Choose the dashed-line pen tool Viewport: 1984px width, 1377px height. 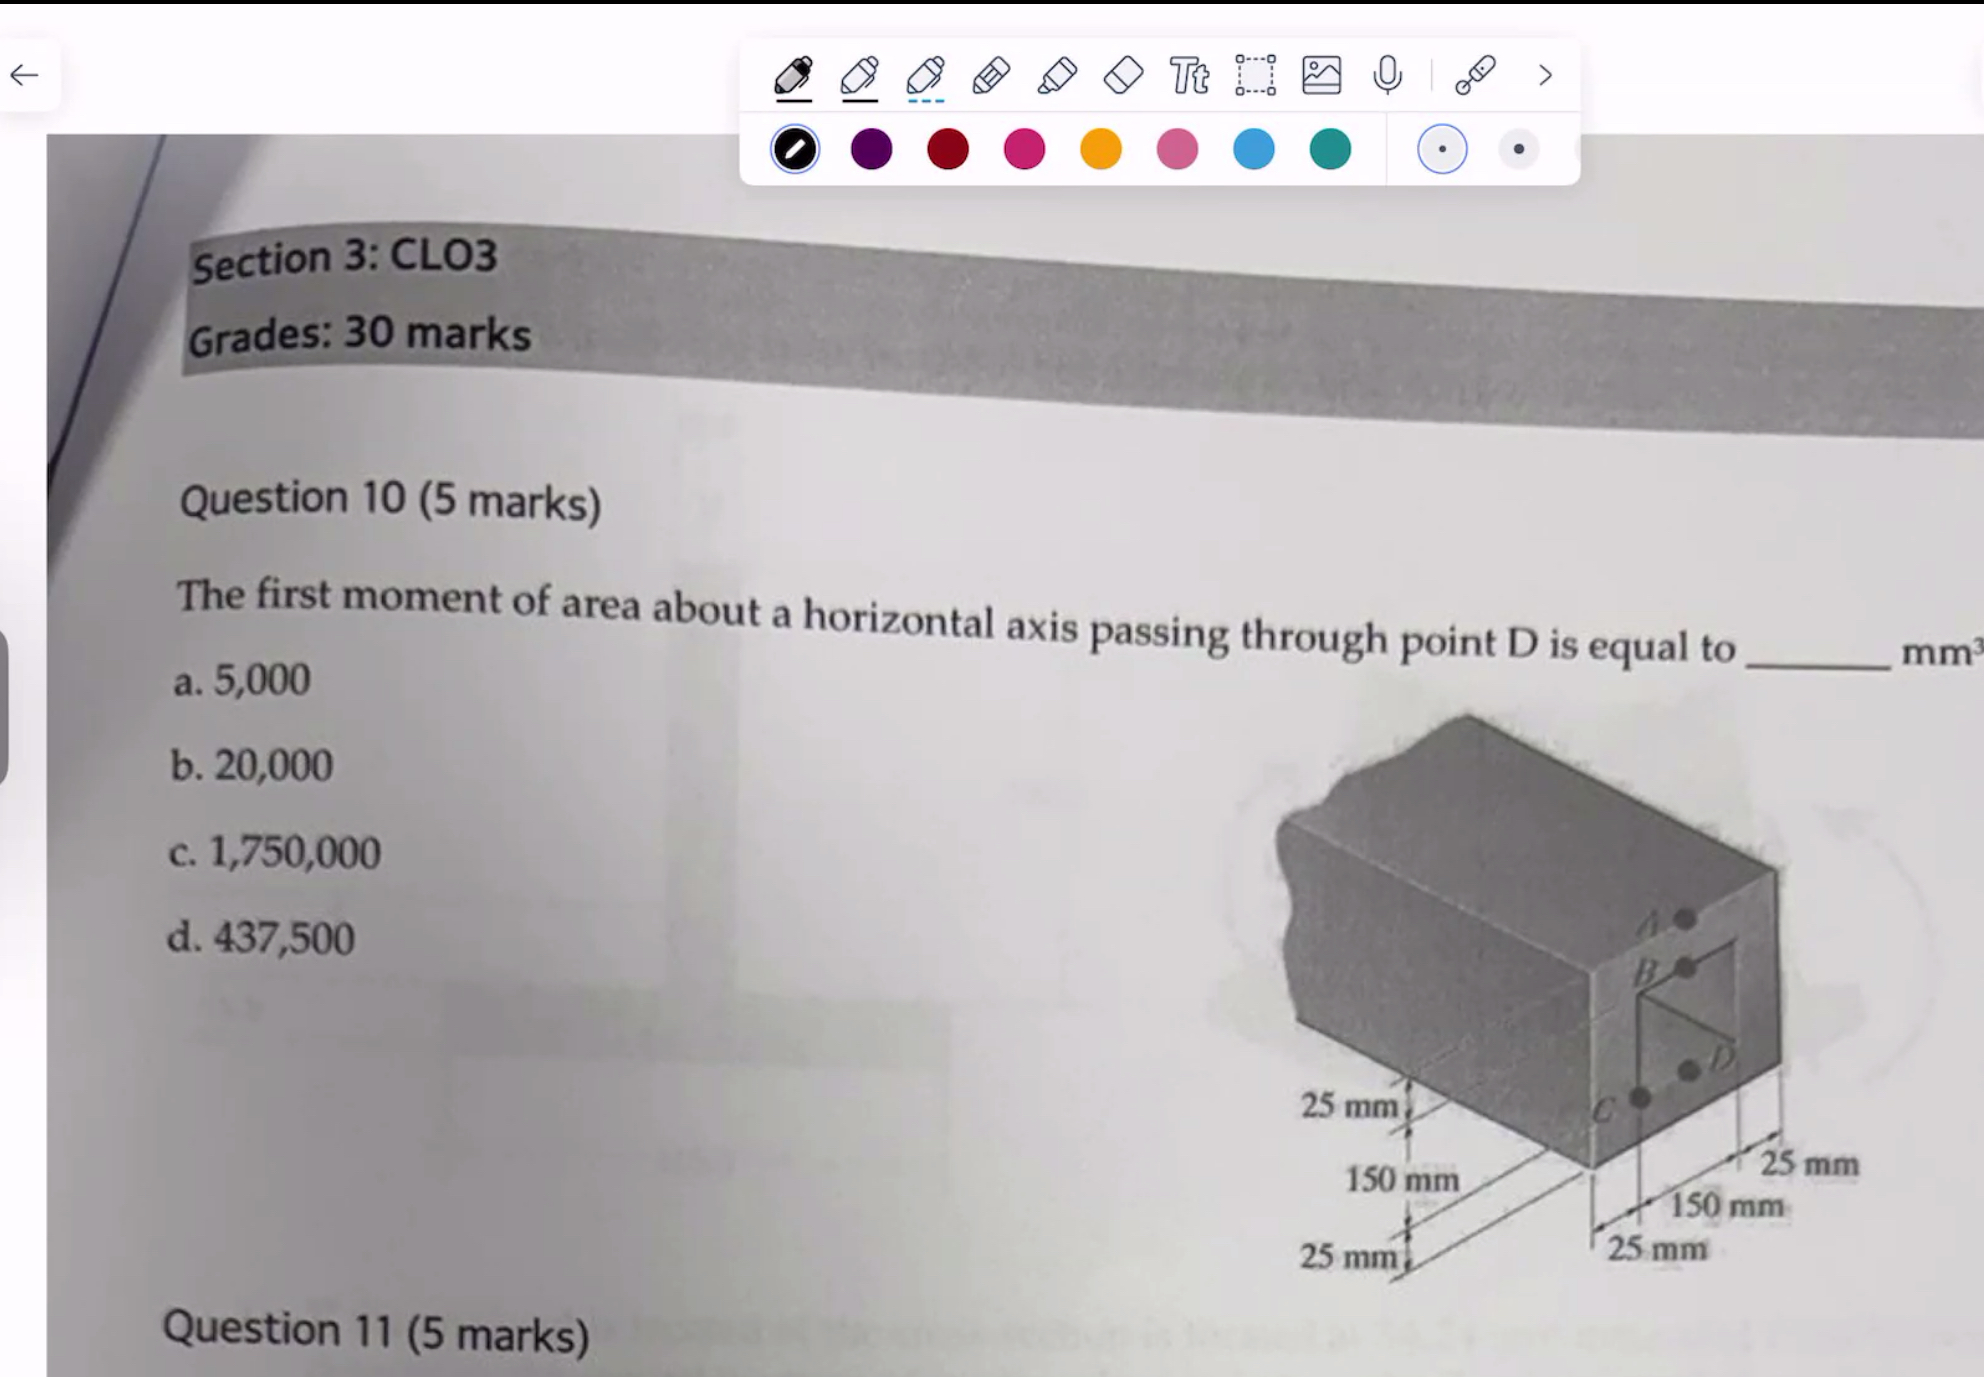pyautogui.click(x=927, y=76)
